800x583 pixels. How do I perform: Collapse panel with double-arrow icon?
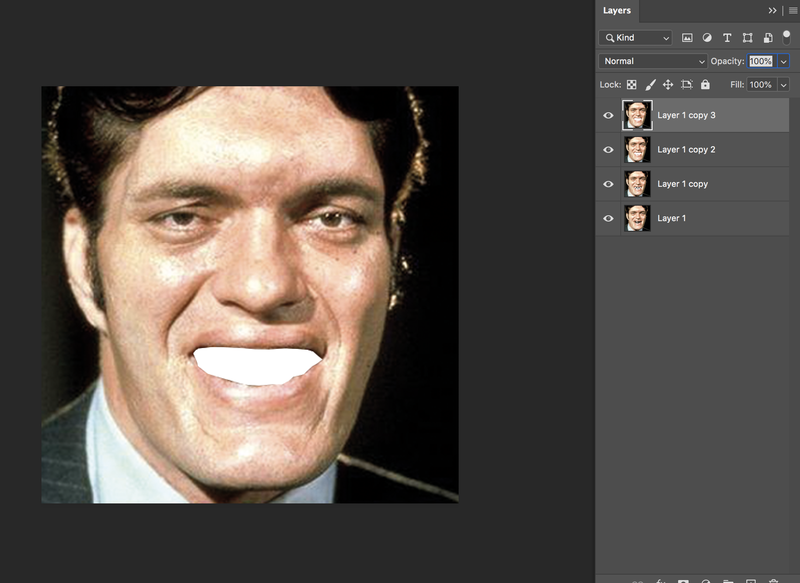[772, 11]
